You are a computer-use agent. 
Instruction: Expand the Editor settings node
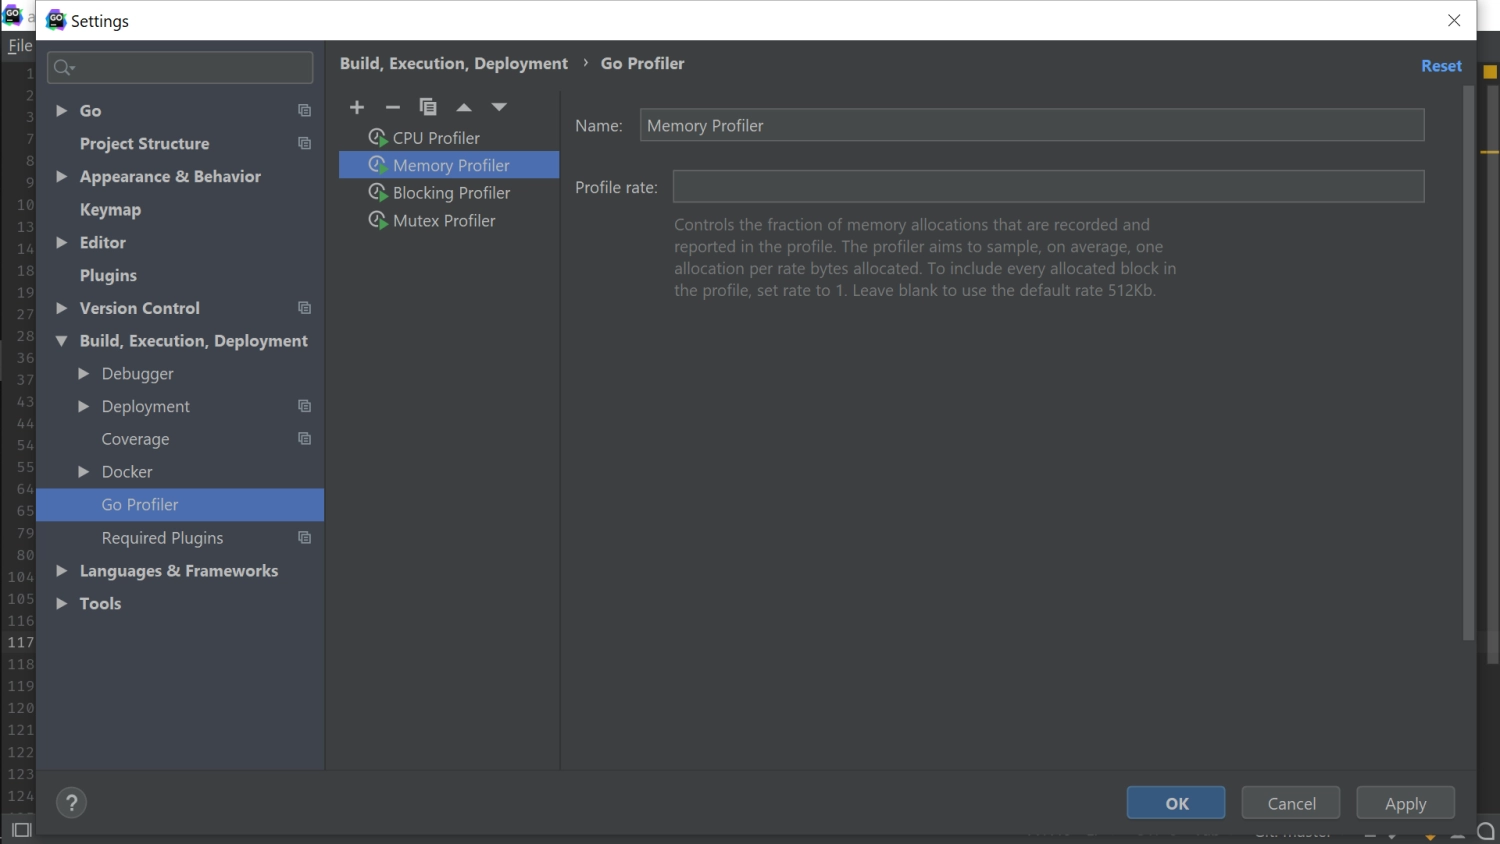61,242
